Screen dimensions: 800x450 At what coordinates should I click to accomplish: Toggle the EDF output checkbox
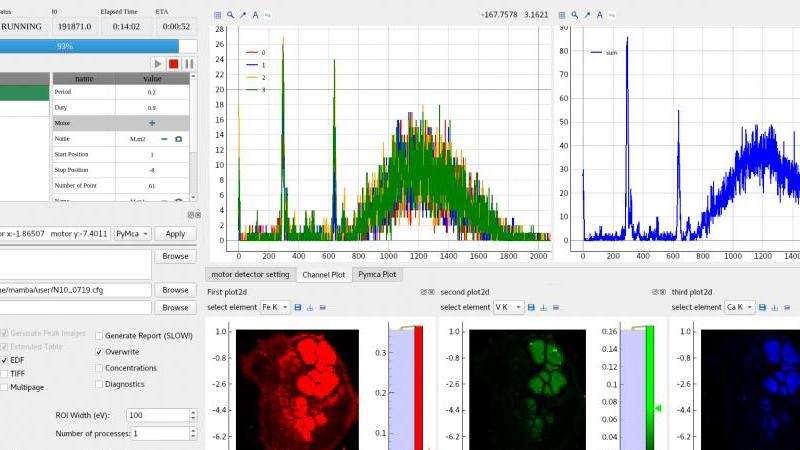click(4, 360)
